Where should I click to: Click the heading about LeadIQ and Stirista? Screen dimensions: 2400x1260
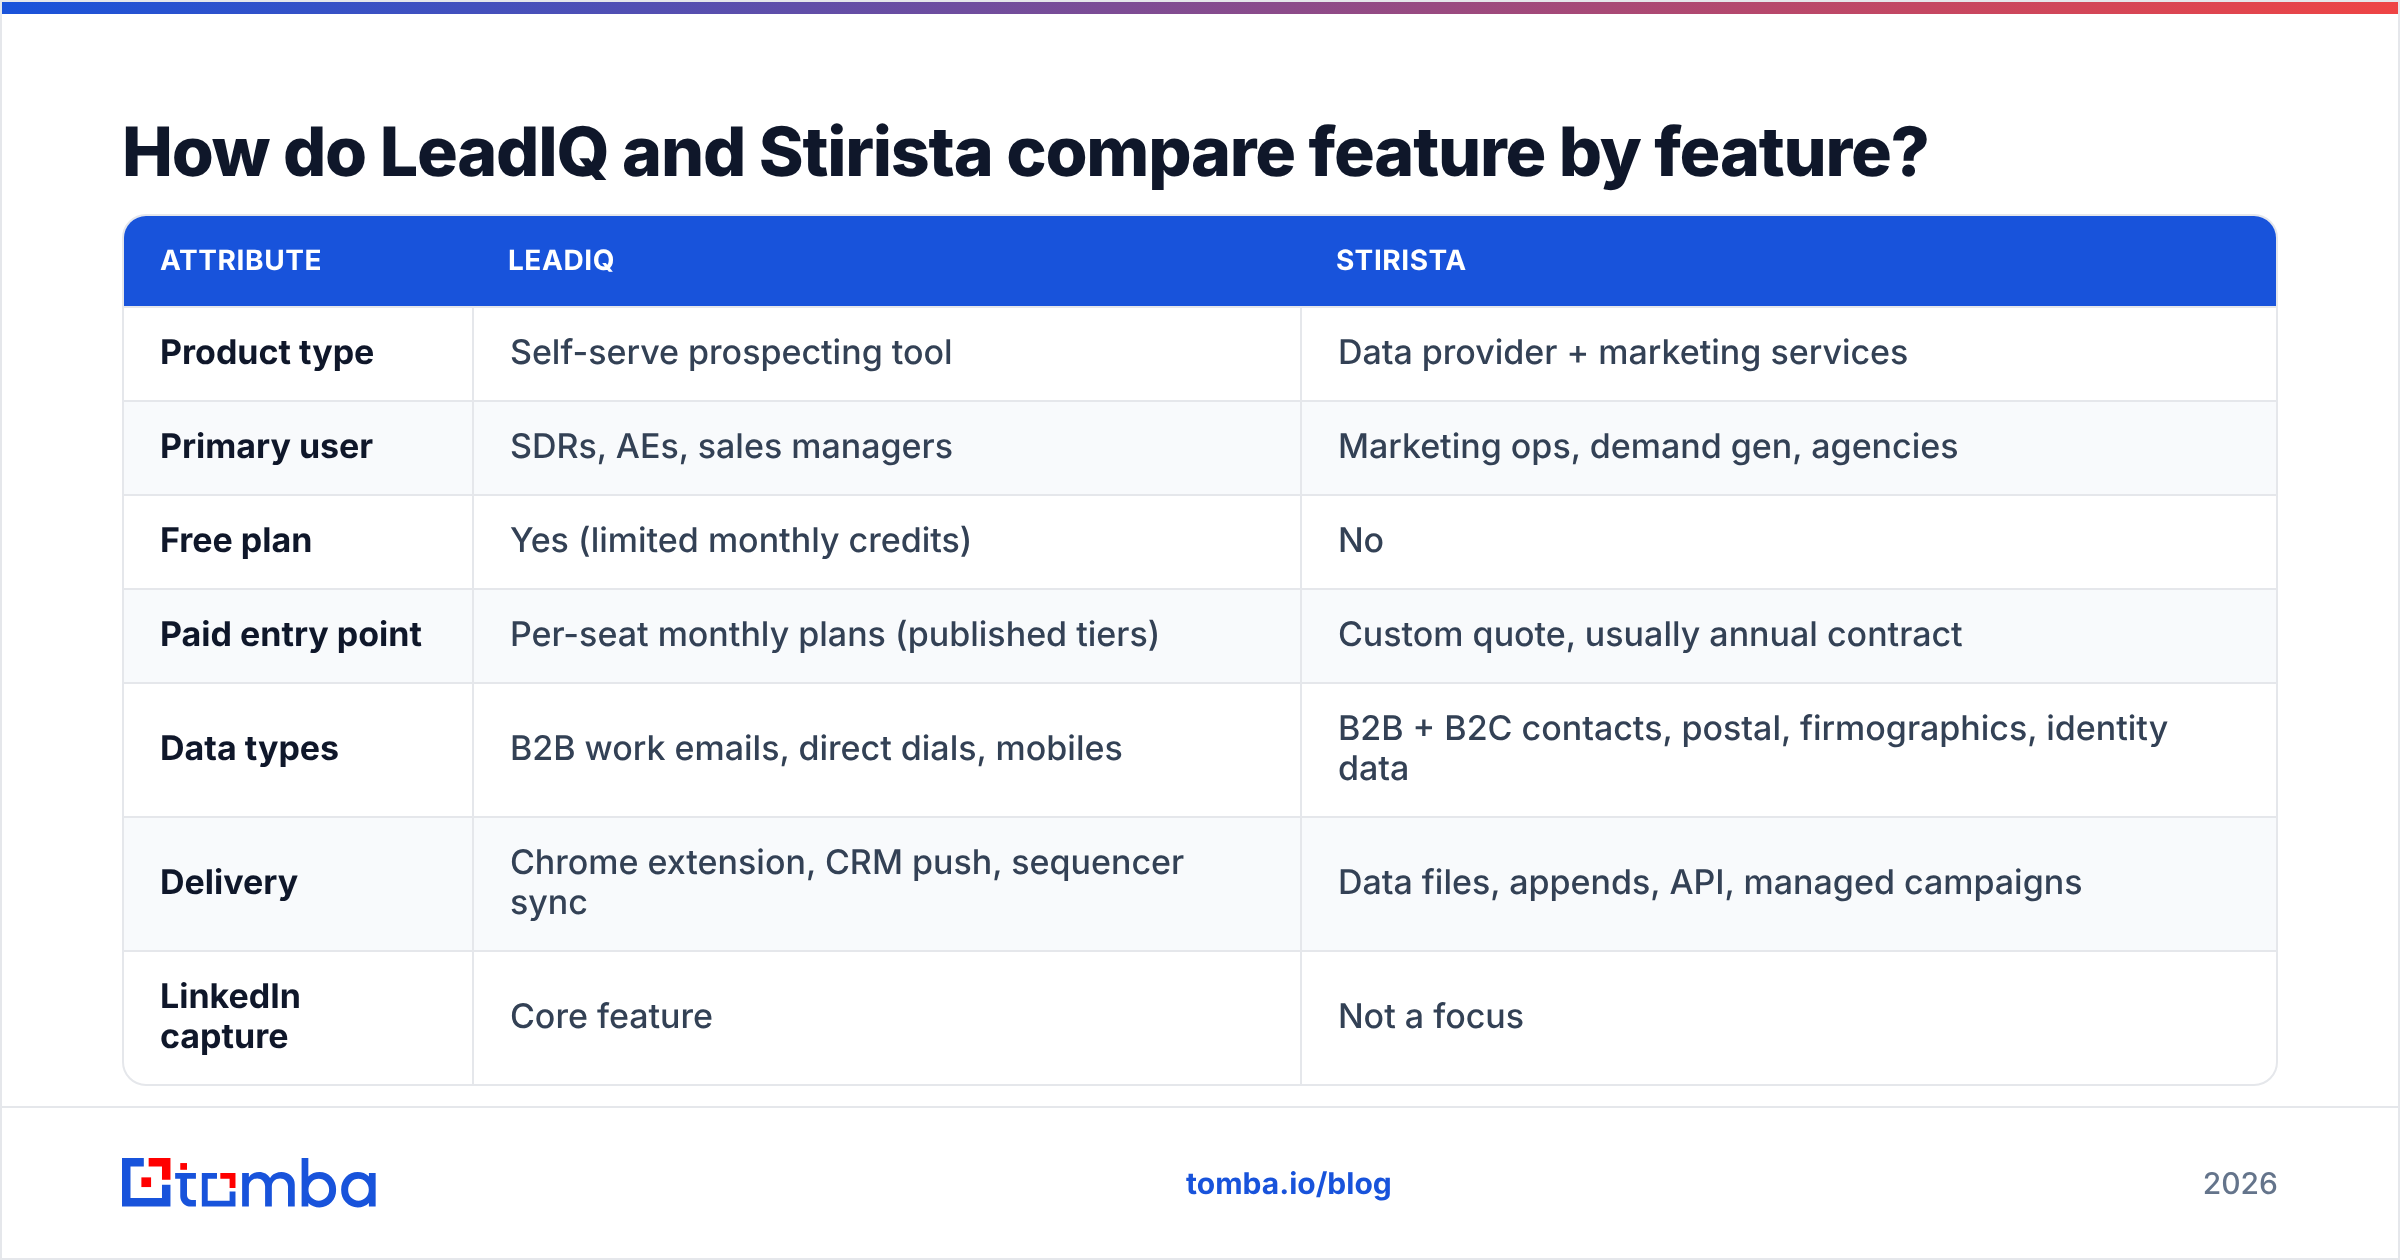tap(1025, 153)
